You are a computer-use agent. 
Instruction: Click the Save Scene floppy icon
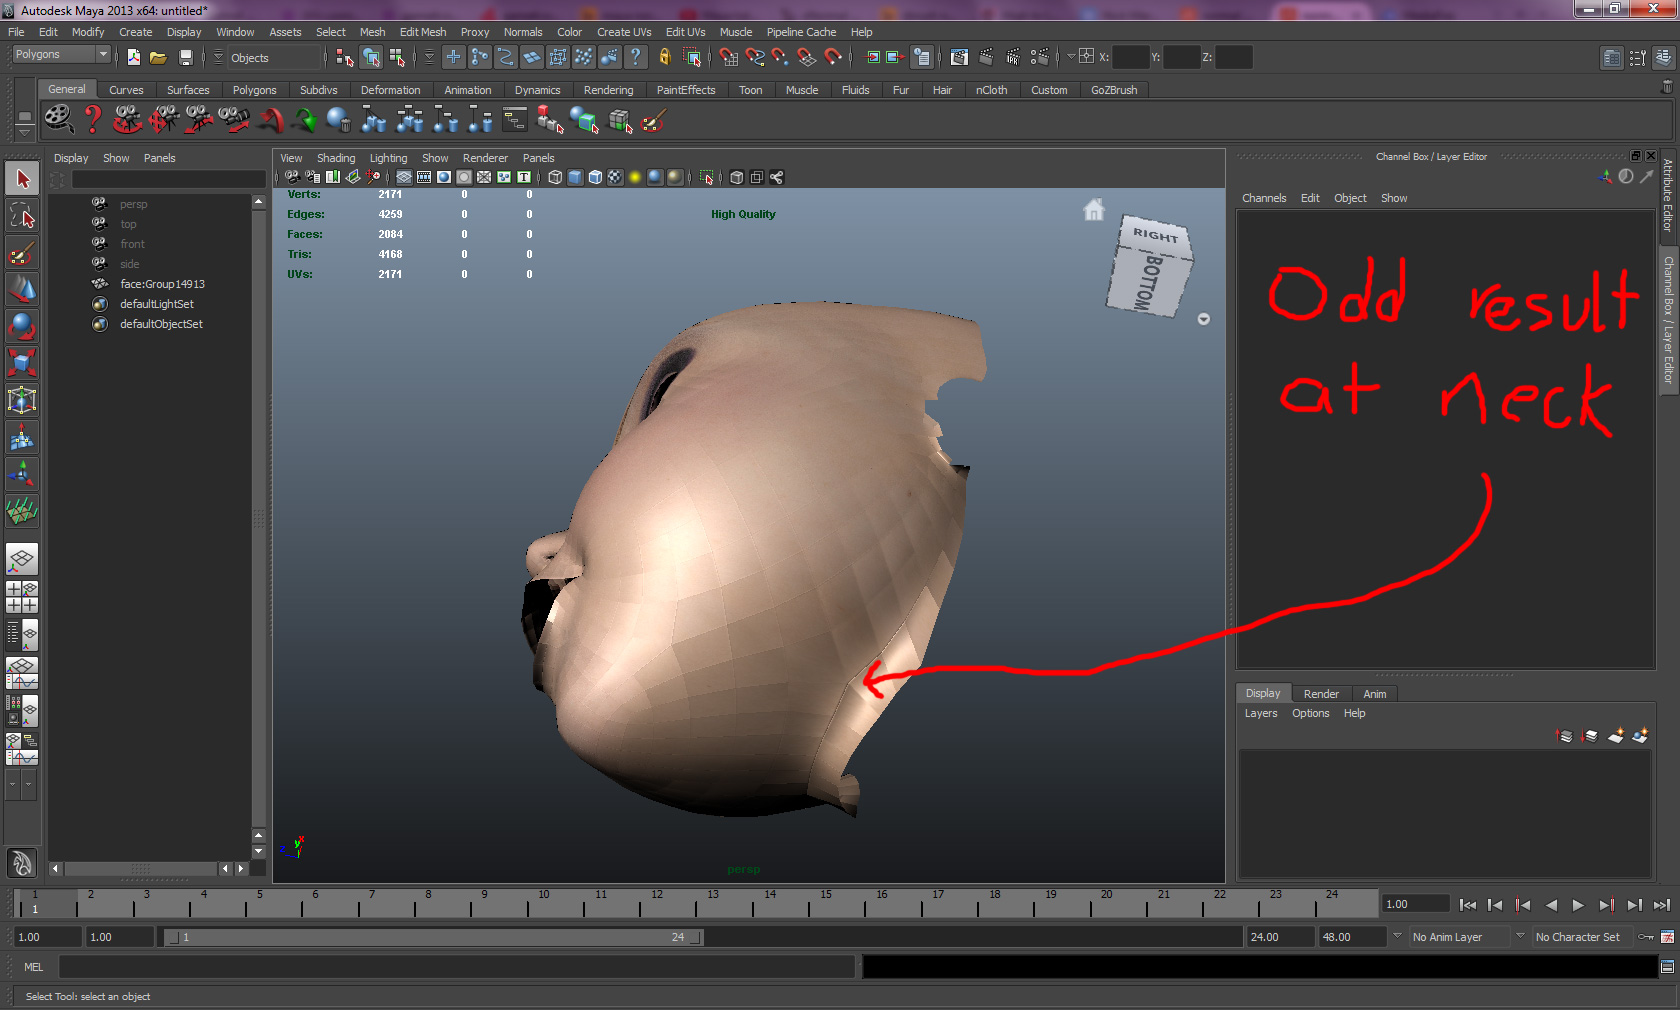(x=185, y=57)
